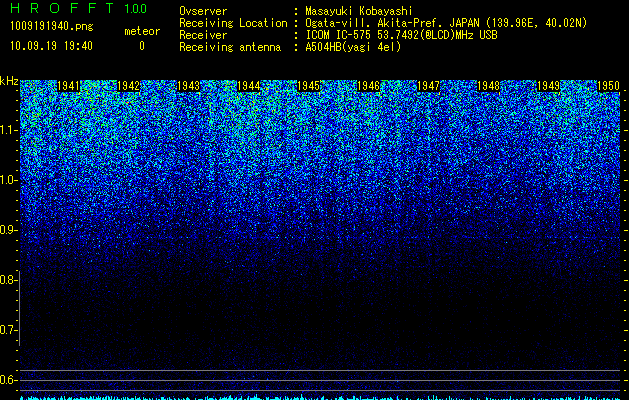Click the A504HB(yagi 4el) antenna text

(x=353, y=47)
